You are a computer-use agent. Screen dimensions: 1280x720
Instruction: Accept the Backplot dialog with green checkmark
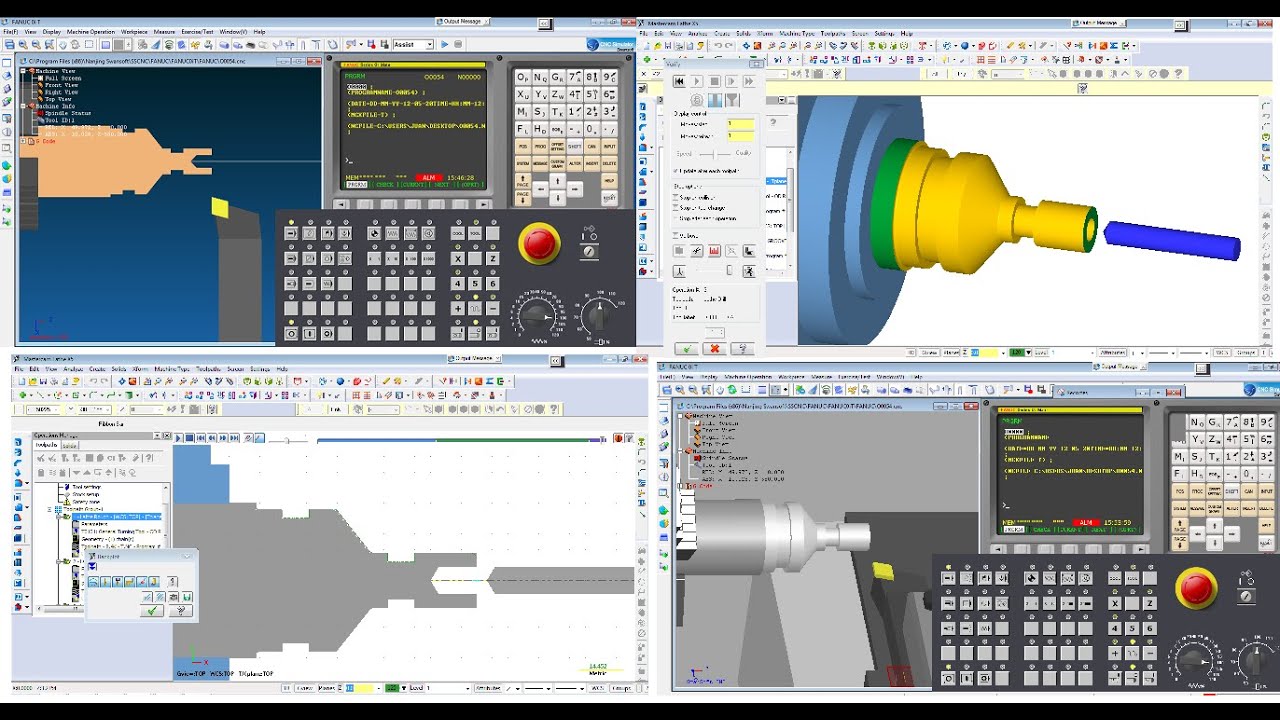click(152, 610)
